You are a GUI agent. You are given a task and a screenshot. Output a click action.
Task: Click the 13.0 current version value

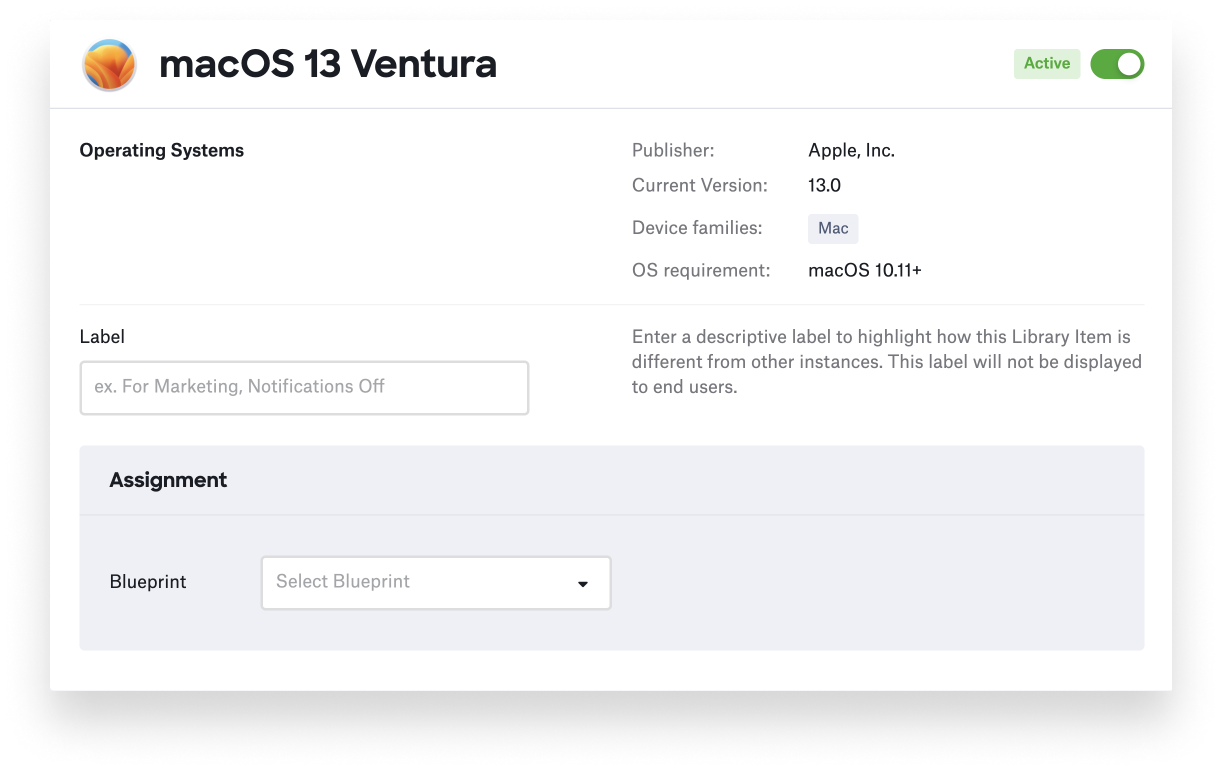point(824,186)
